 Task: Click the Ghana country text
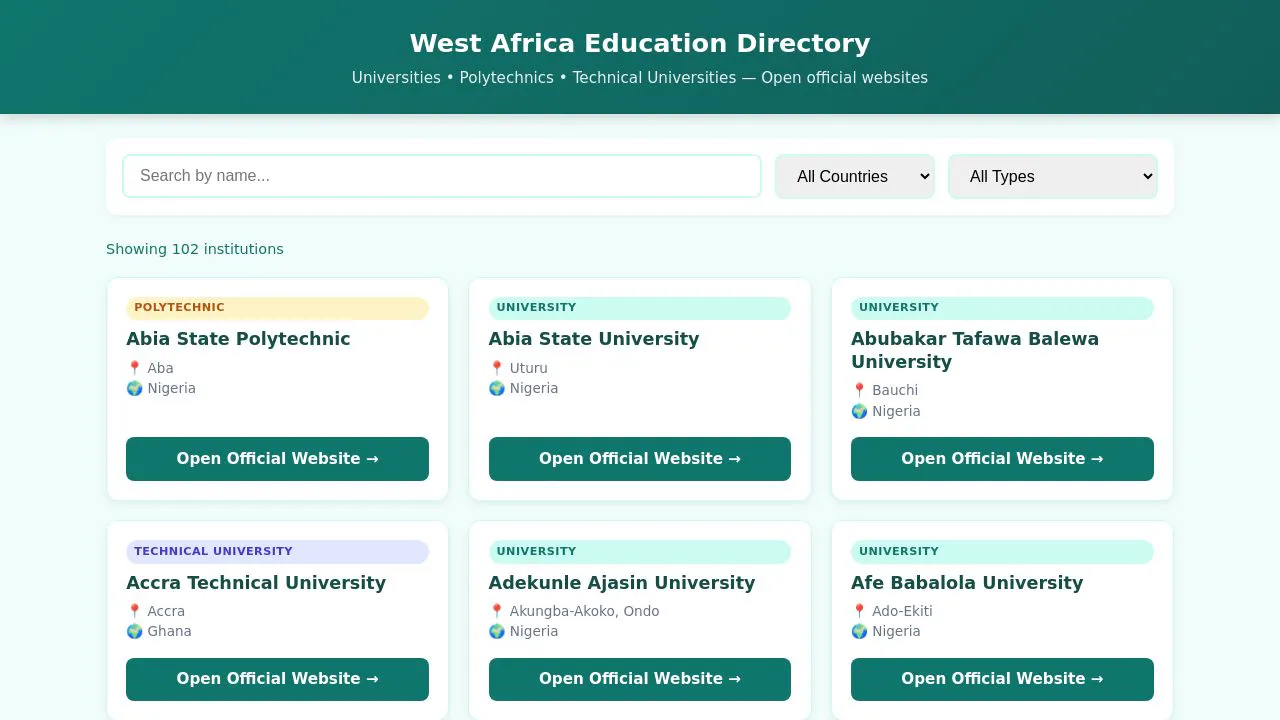(170, 631)
